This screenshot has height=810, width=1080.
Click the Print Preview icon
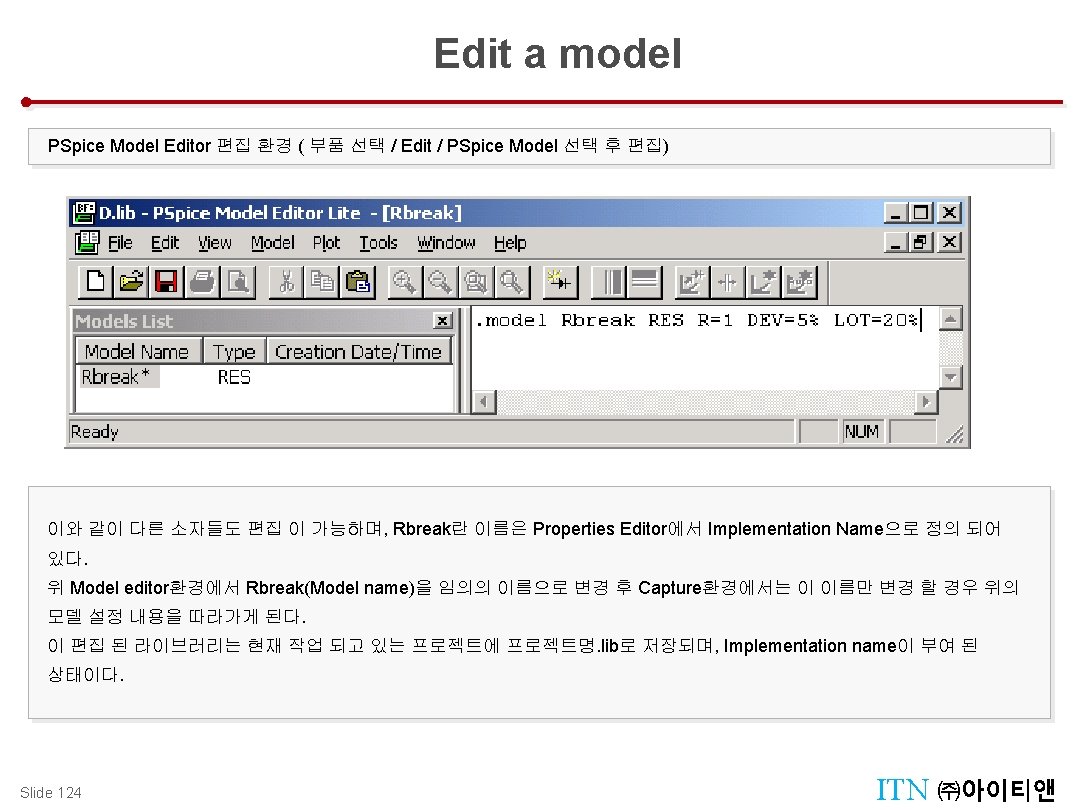tap(238, 282)
